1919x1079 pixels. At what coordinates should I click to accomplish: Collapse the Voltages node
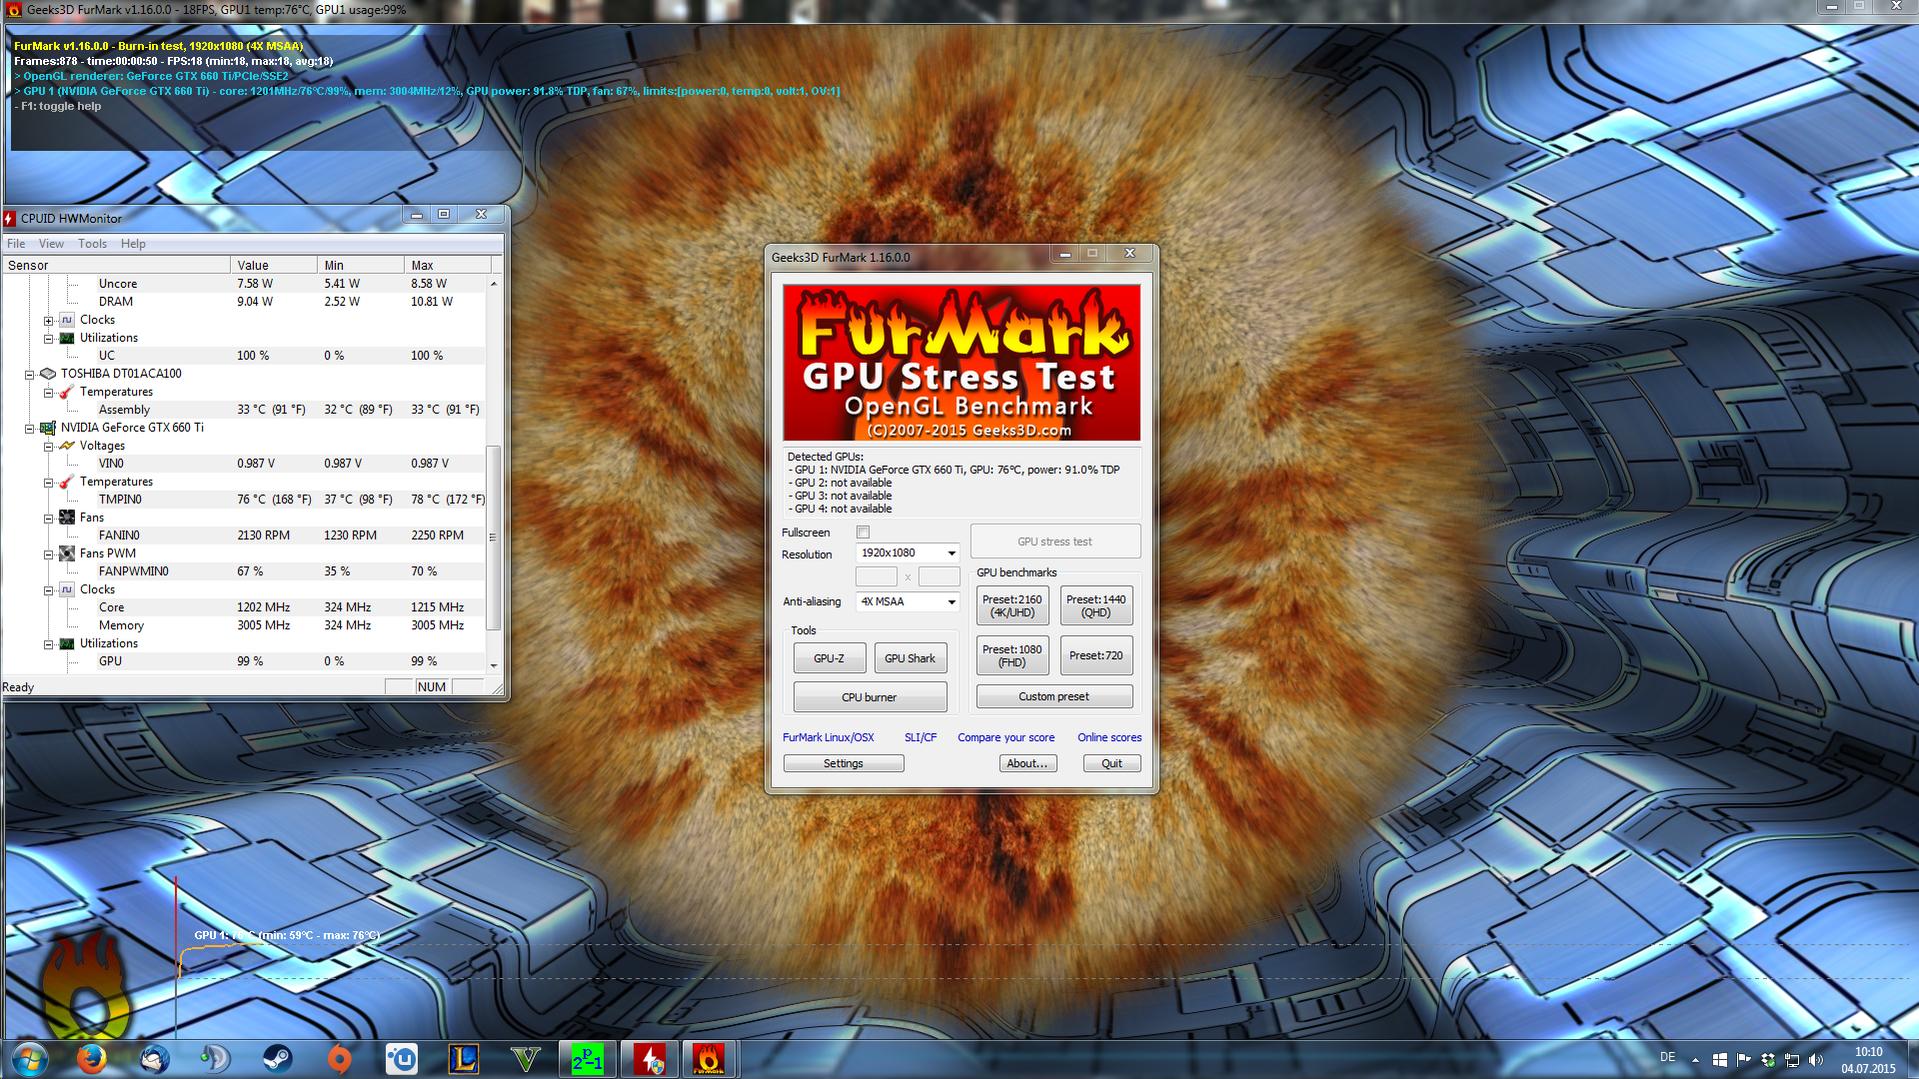48,446
